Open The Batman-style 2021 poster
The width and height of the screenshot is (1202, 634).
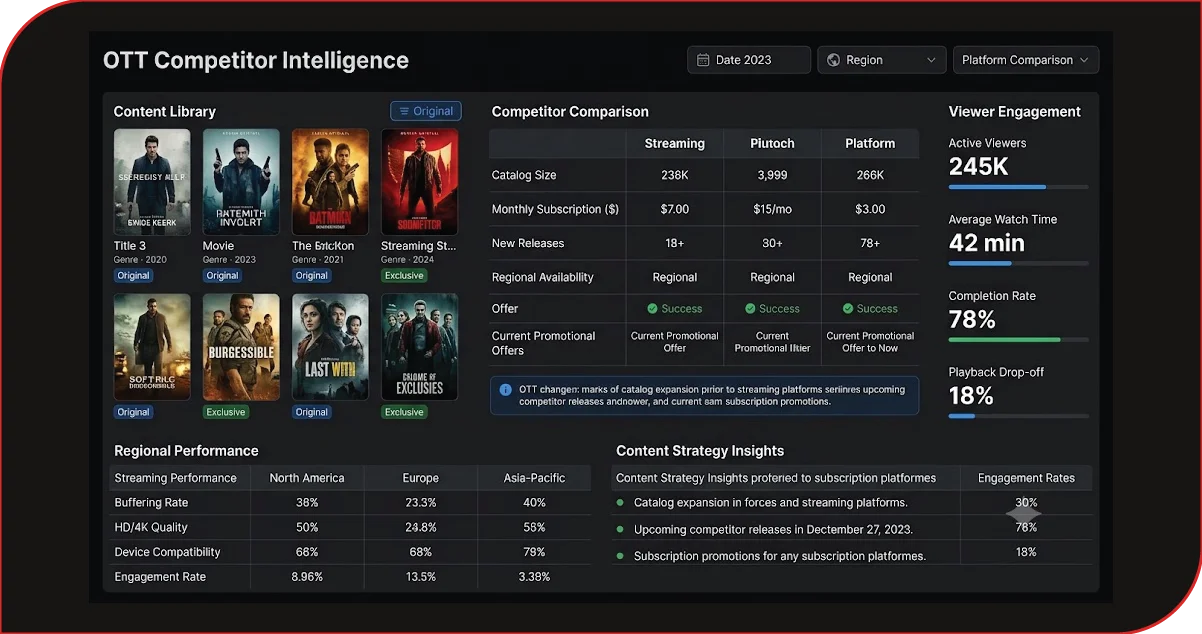click(x=330, y=182)
